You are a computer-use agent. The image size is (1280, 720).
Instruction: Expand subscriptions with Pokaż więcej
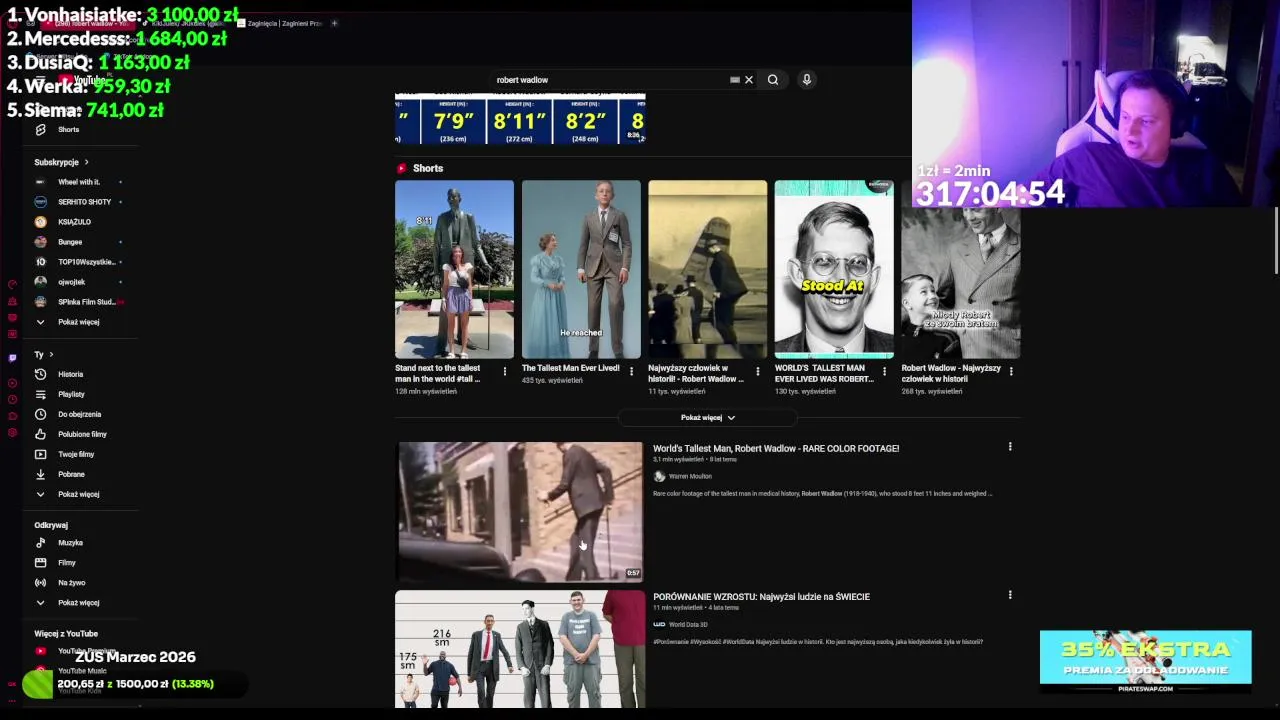pos(78,322)
